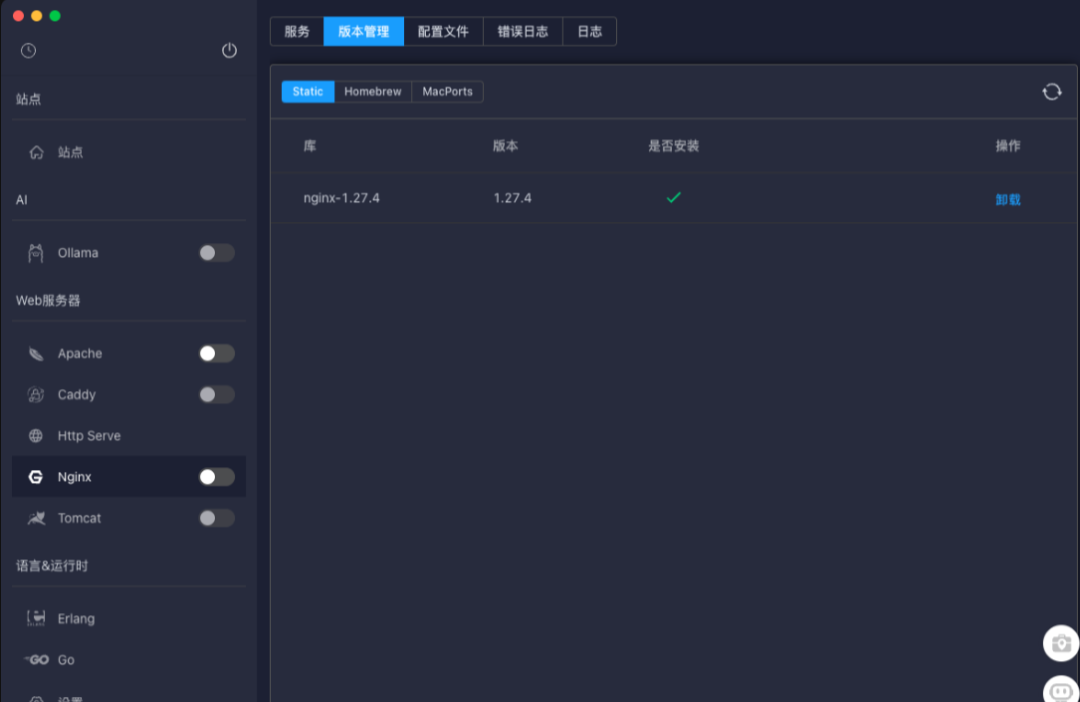Select Tomcat in the sidebar
The height and width of the screenshot is (702, 1080).
[129, 518]
